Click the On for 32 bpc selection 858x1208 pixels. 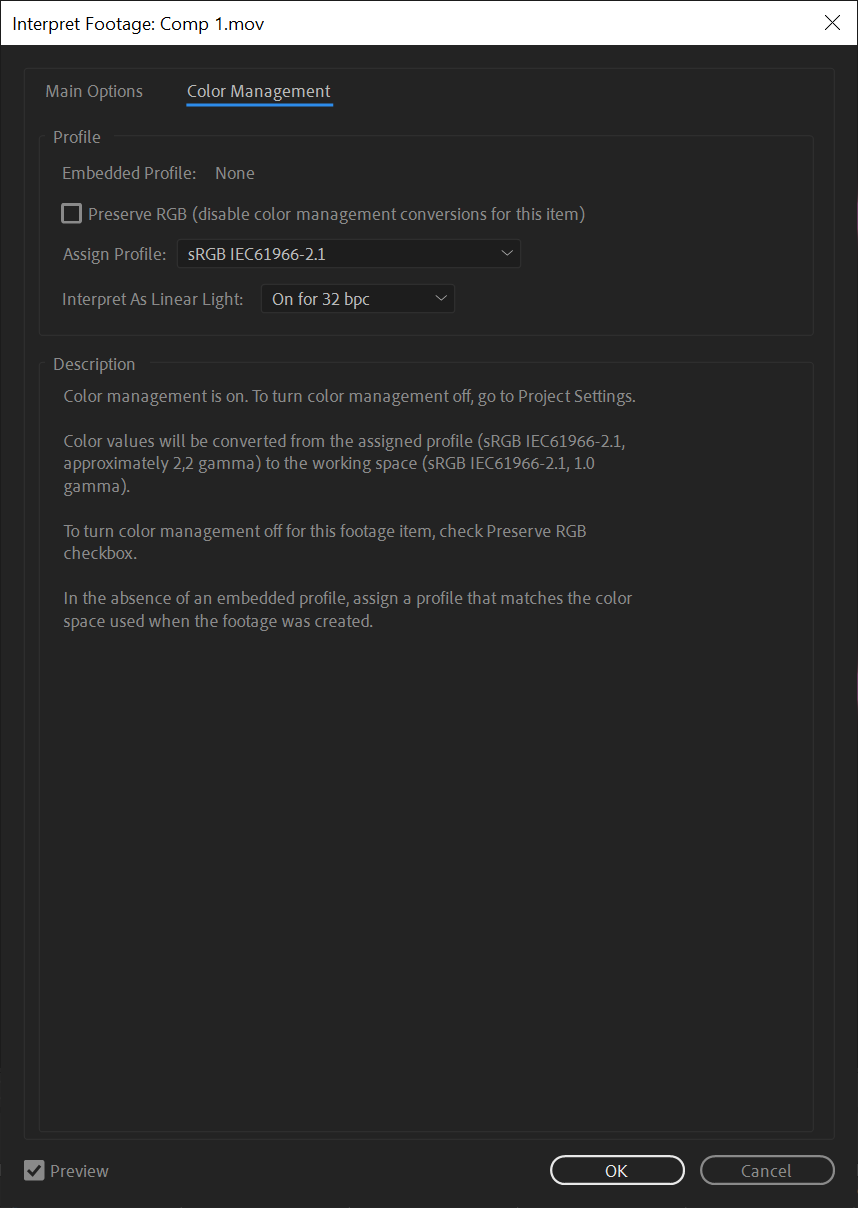(320, 298)
